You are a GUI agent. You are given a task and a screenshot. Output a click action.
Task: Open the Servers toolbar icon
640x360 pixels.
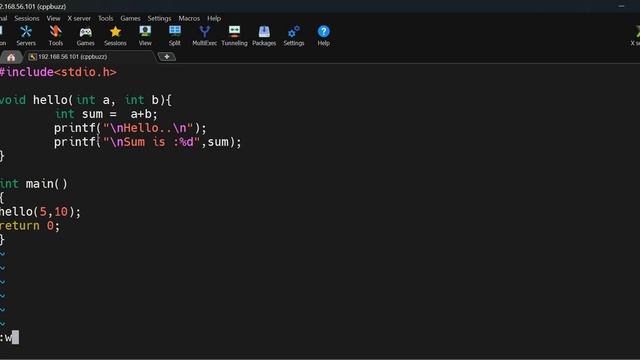click(26, 36)
